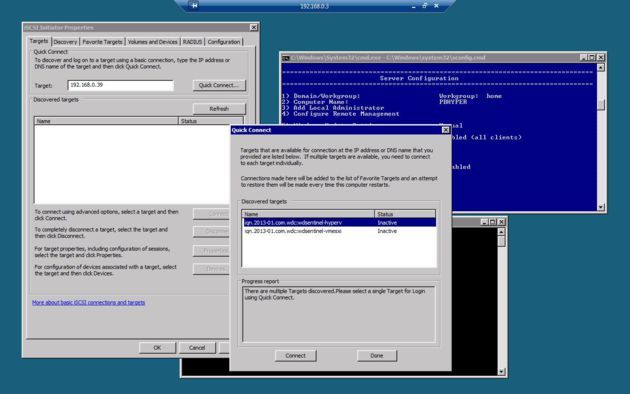
Task: Switch to the Discovery tab
Action: tap(65, 42)
